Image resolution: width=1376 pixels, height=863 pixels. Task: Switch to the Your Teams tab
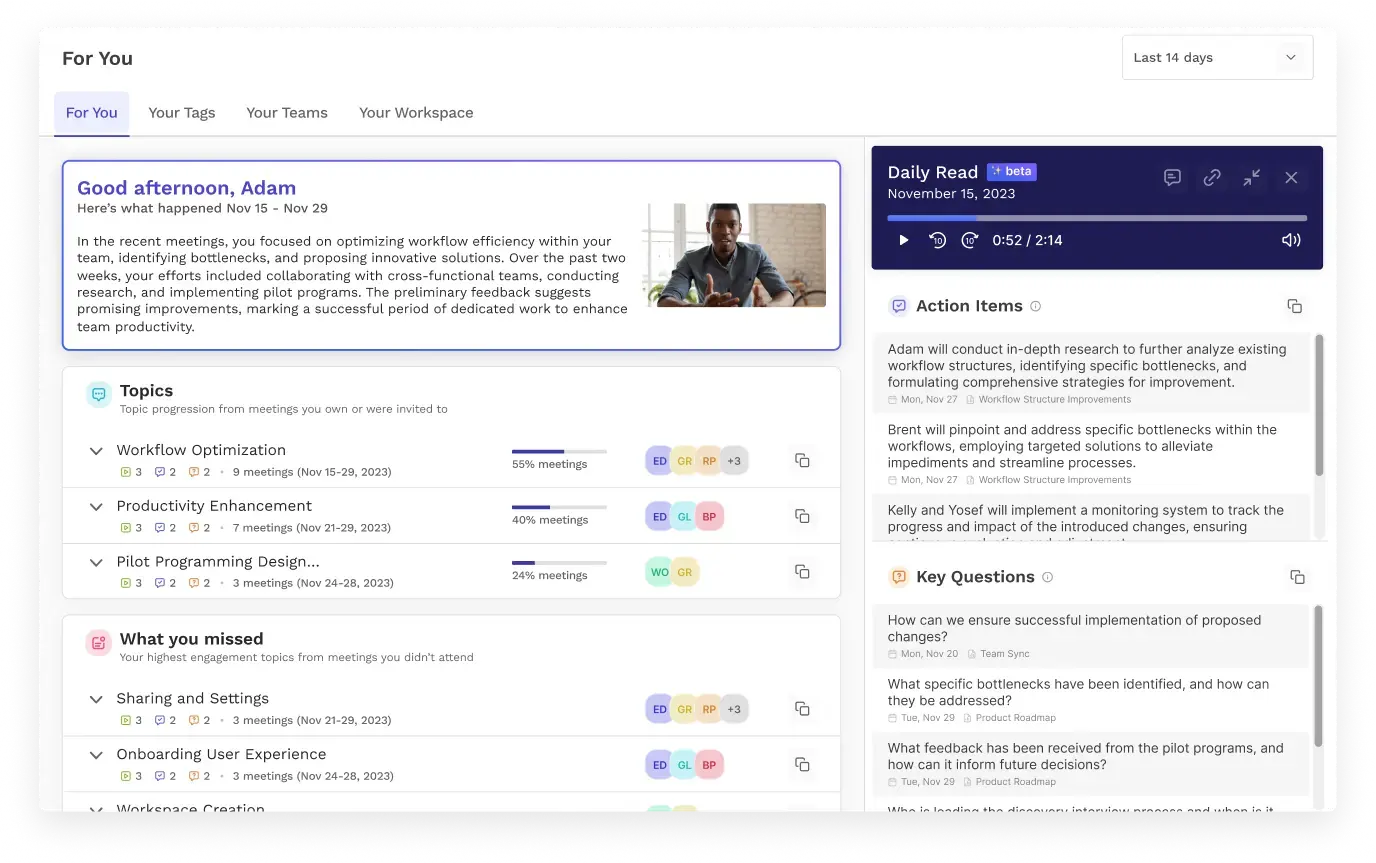pyautogui.click(x=287, y=112)
